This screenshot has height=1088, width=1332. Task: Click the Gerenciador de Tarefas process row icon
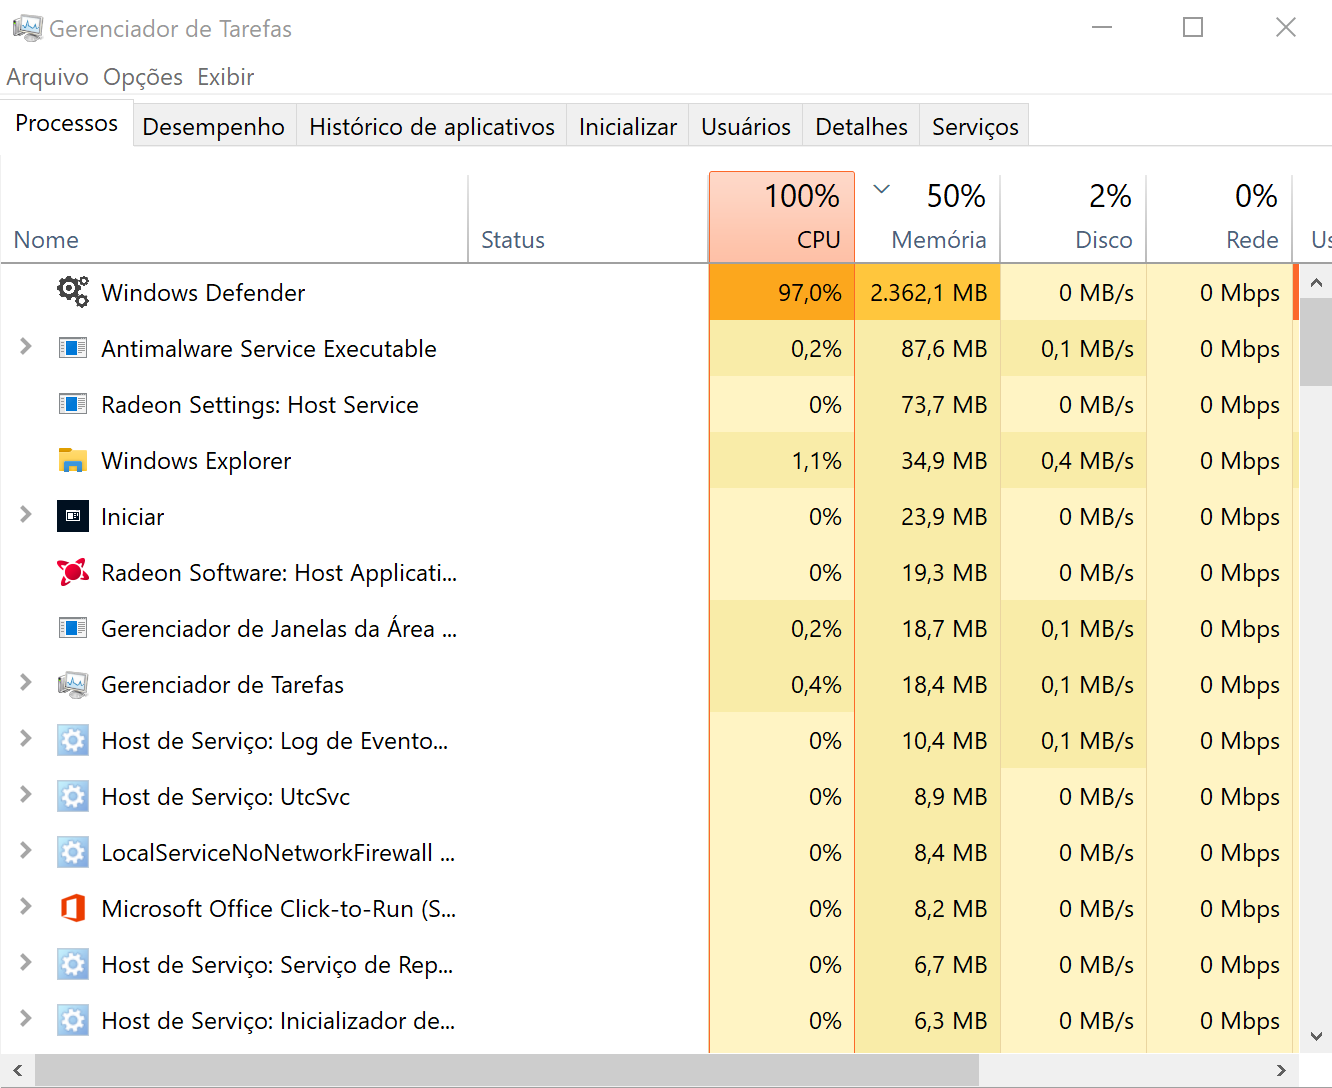coord(73,684)
